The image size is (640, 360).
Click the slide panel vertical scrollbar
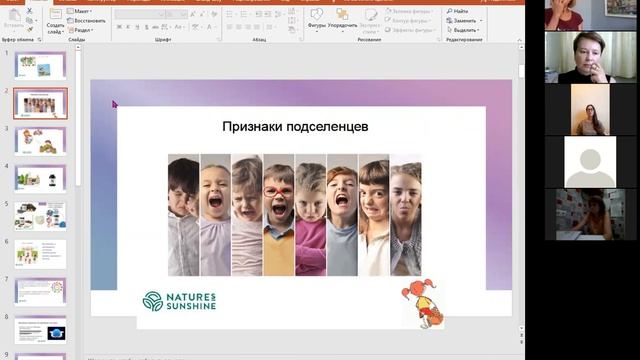(78, 118)
